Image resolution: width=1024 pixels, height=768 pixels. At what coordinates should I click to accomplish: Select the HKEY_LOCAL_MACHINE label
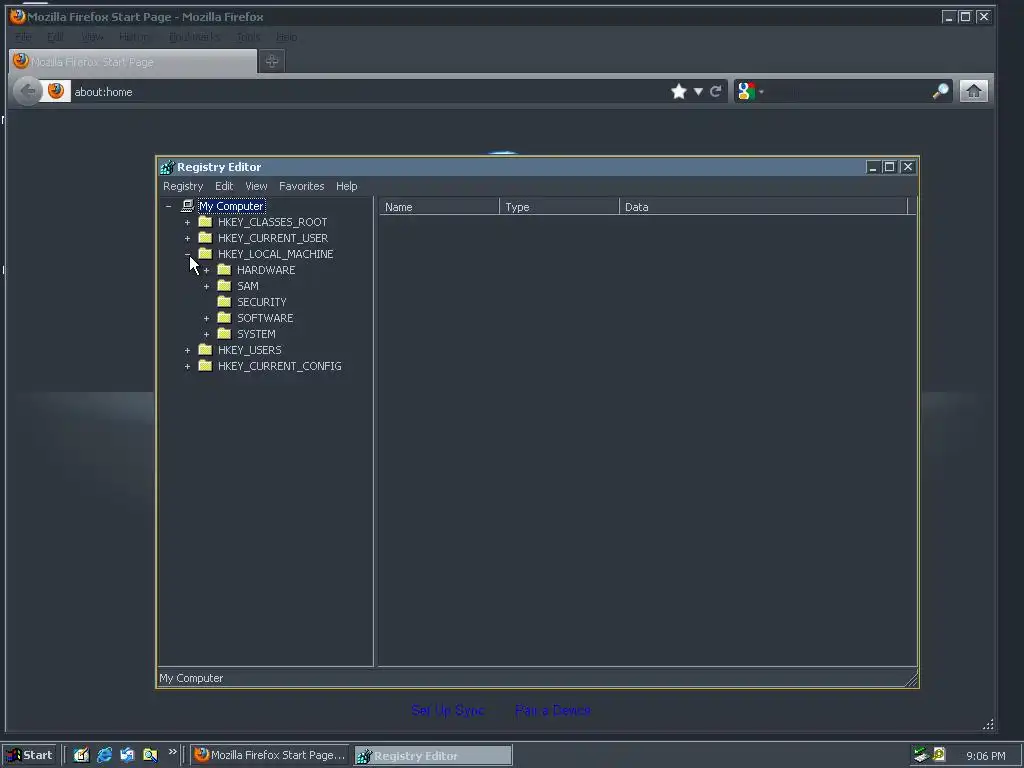[x=276, y=254]
